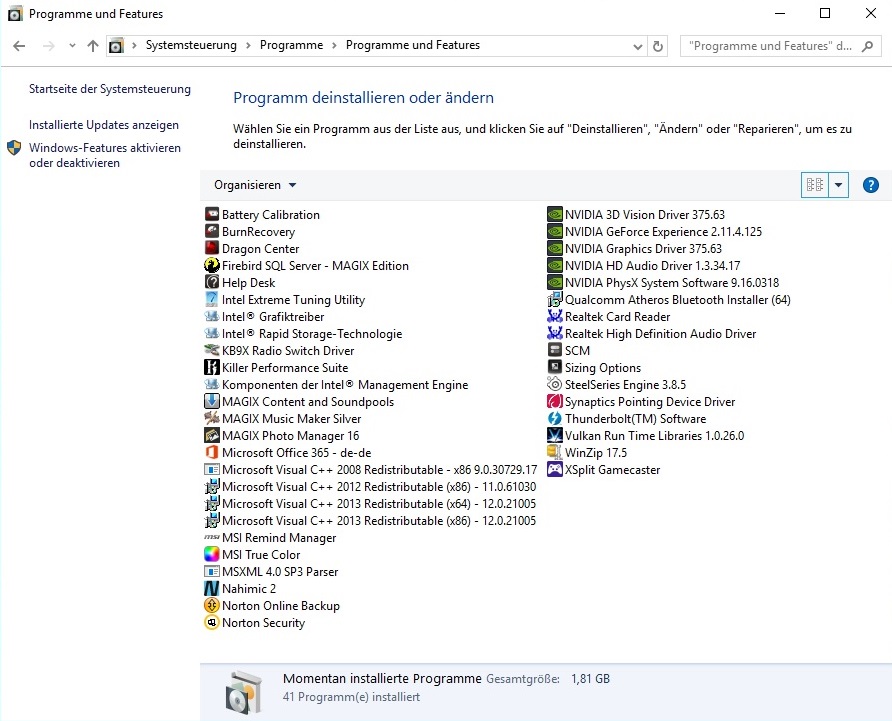
Task: Go up one level with the up arrow
Action: pos(93,46)
